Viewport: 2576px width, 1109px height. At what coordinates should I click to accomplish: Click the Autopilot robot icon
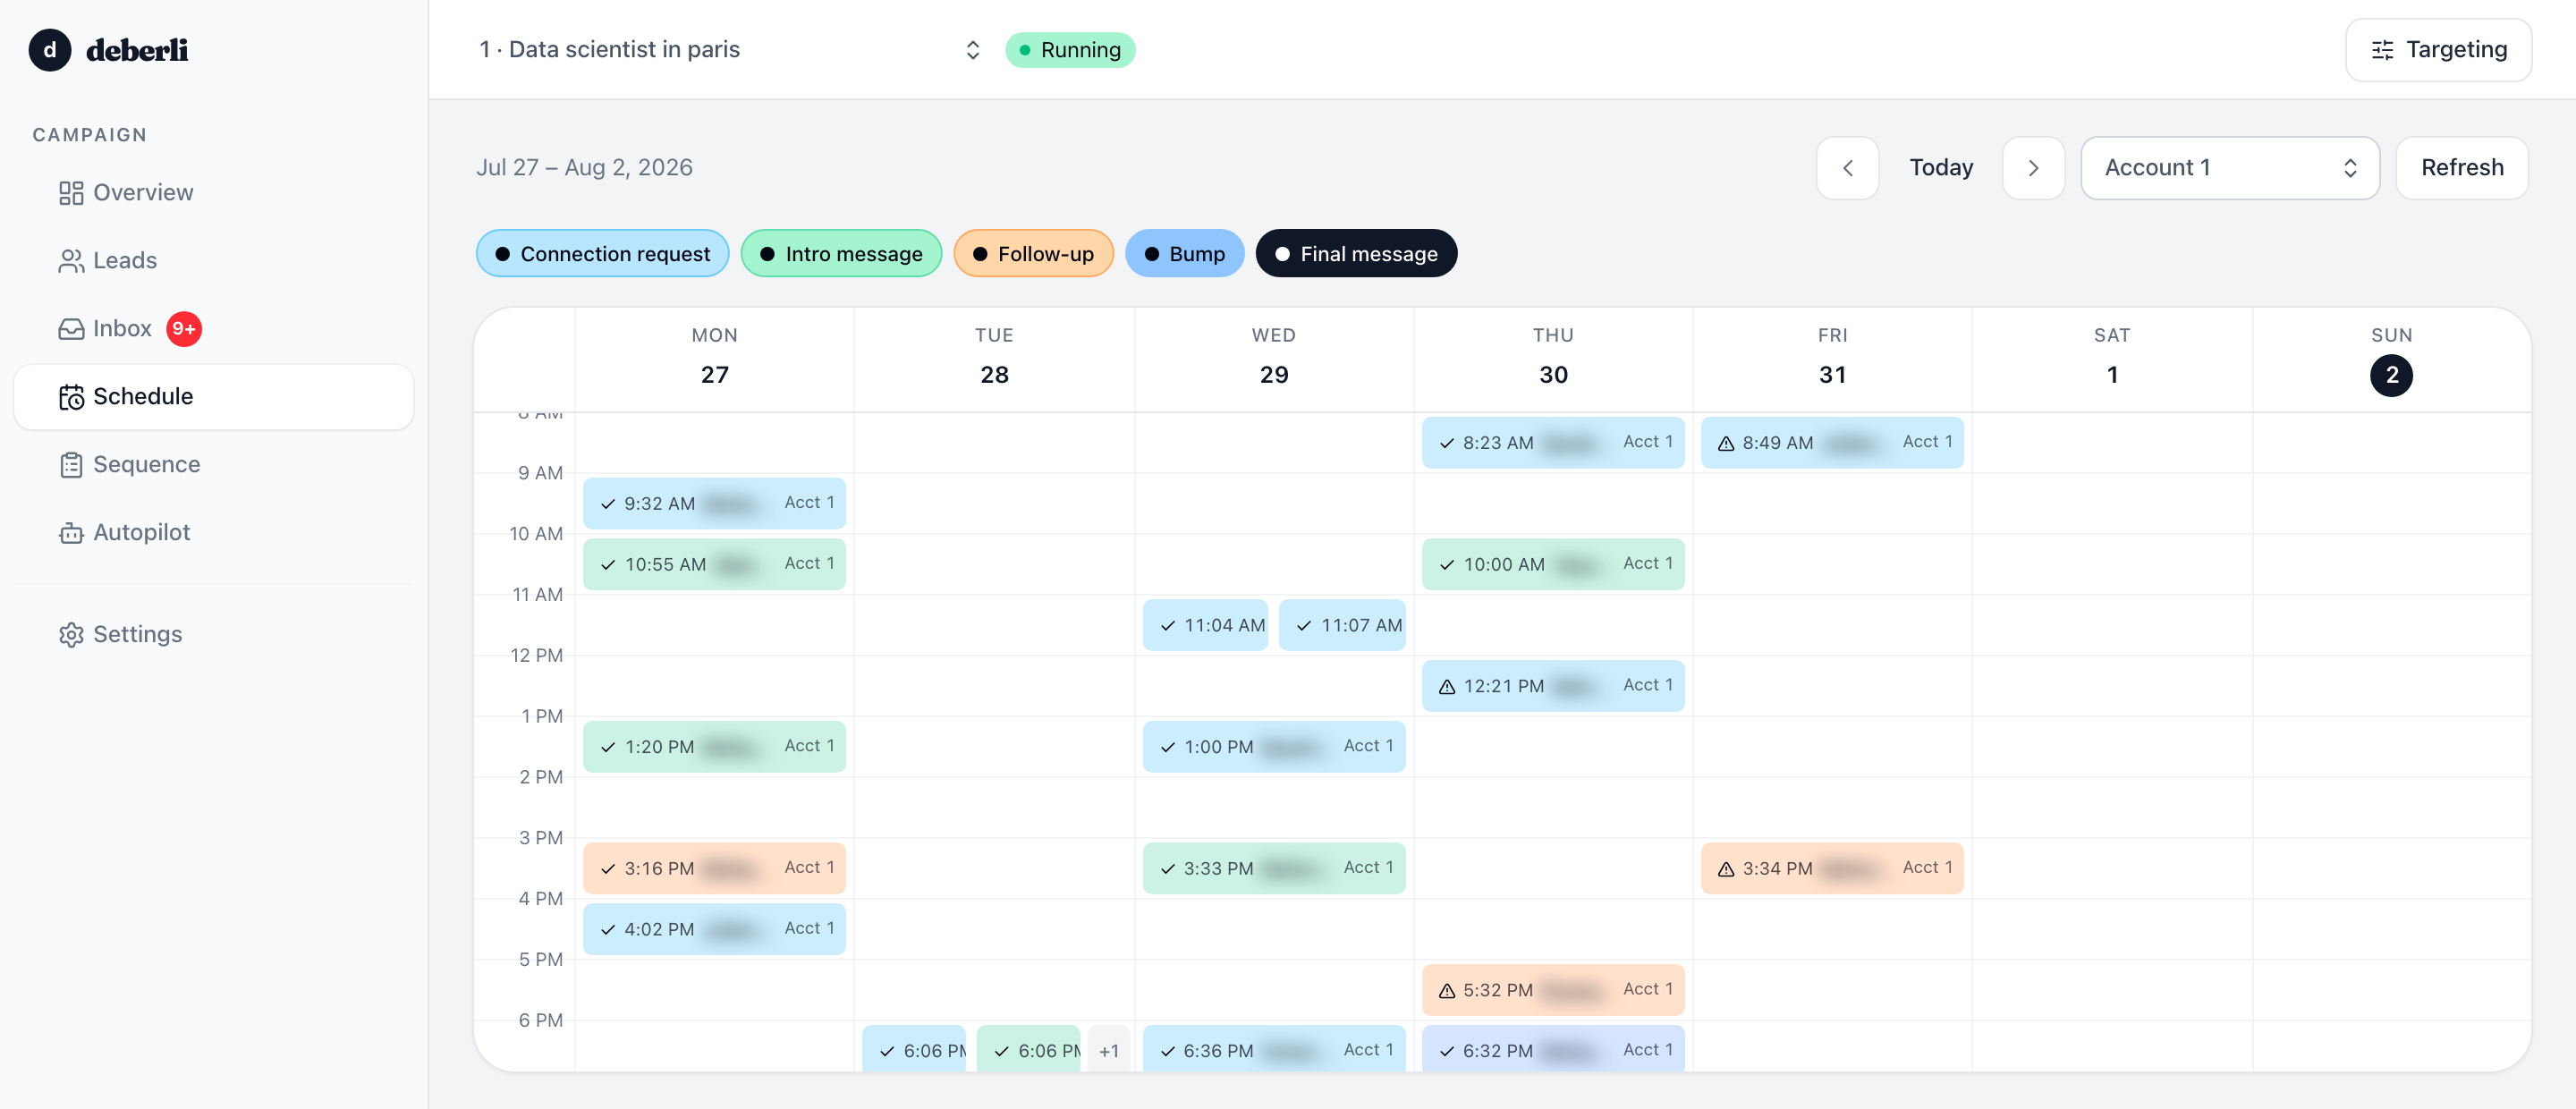(x=71, y=533)
